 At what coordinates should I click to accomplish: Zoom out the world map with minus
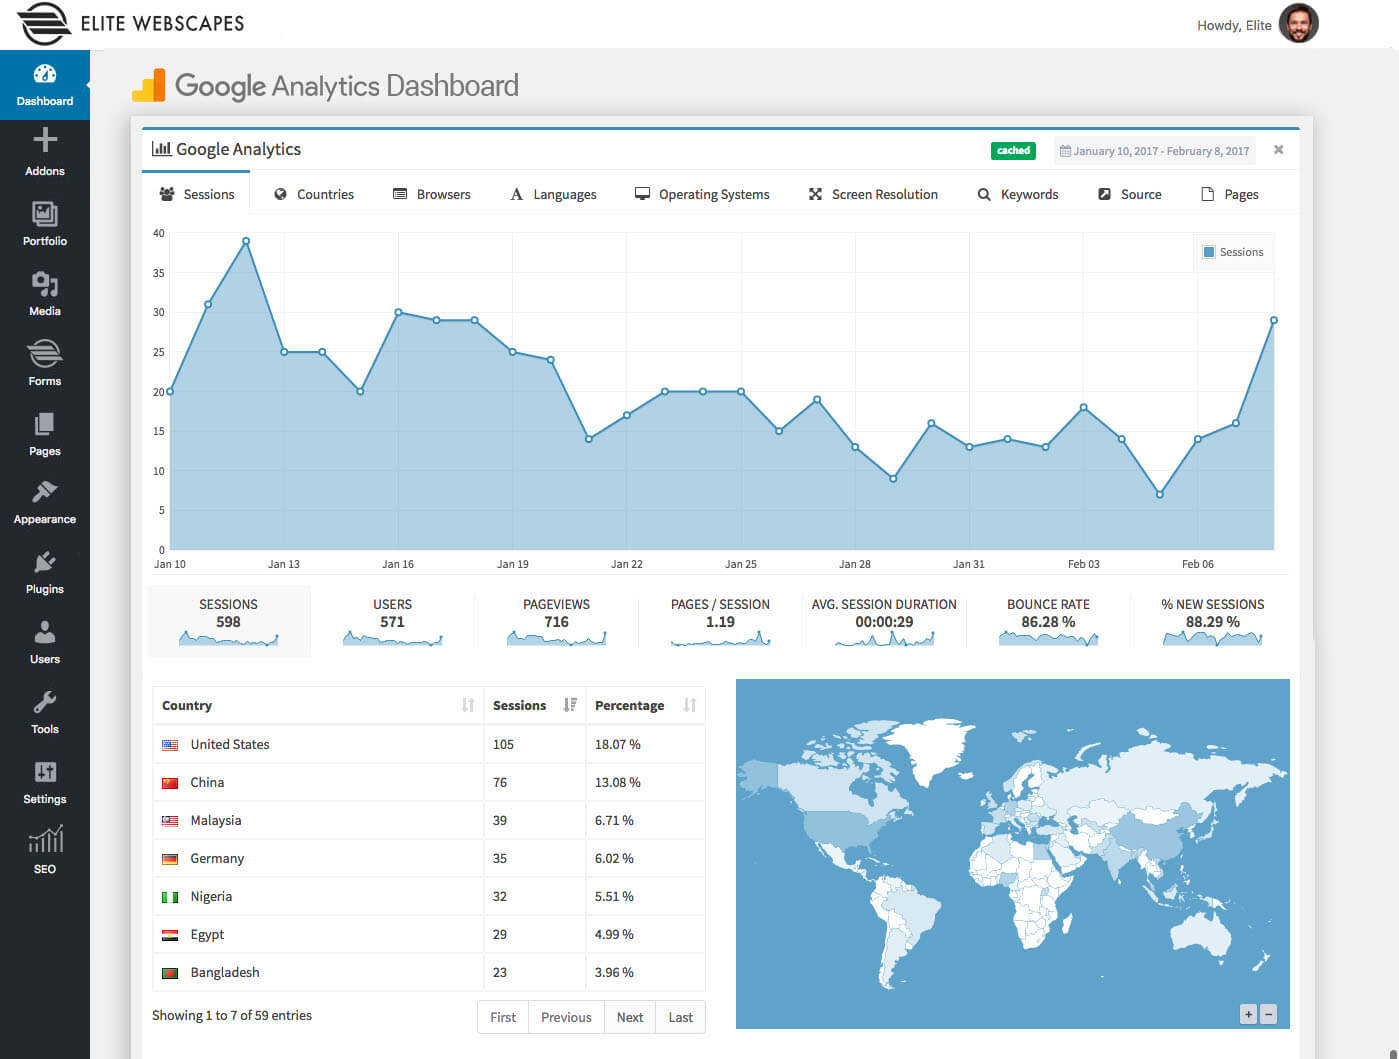click(x=1268, y=1014)
